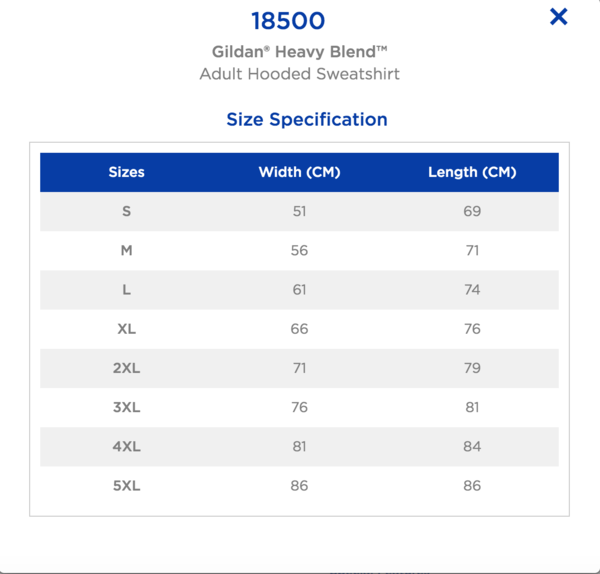Select the M size row label
The width and height of the screenshot is (600, 574).
(126, 250)
